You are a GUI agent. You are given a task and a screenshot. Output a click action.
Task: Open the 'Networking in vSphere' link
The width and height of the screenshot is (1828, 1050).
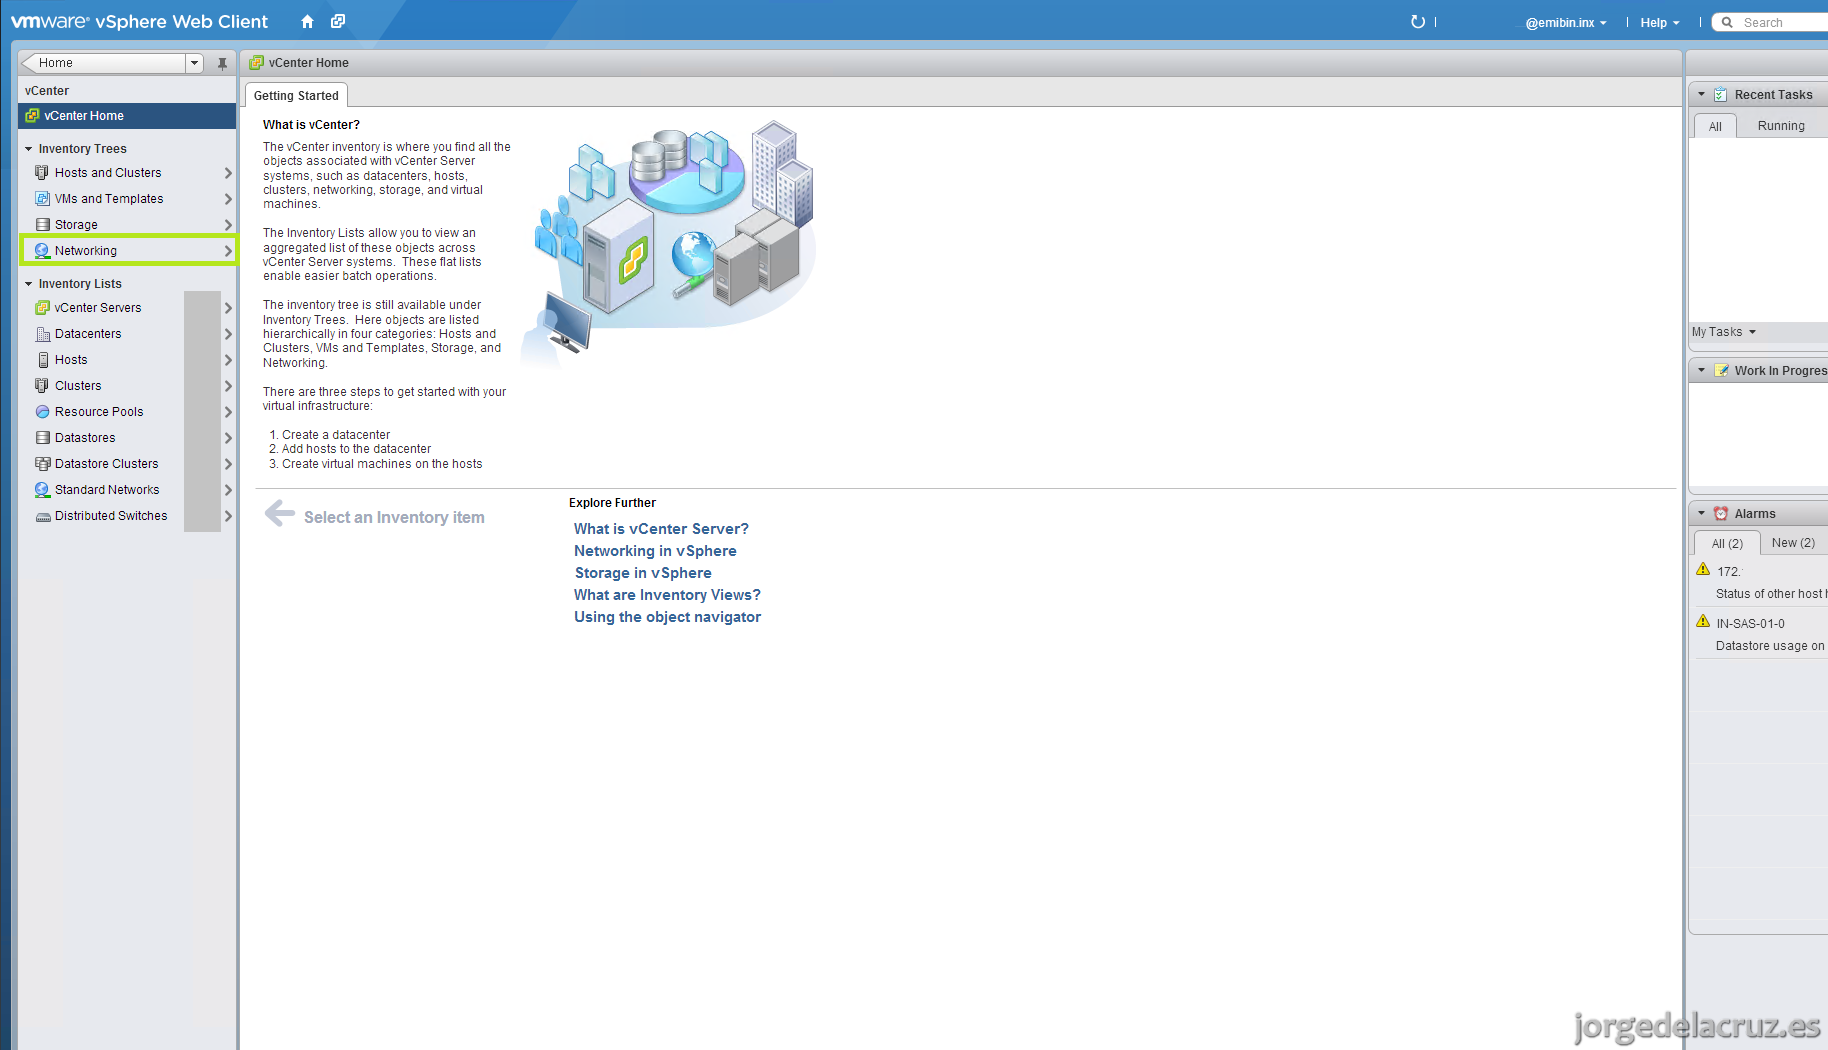[655, 551]
